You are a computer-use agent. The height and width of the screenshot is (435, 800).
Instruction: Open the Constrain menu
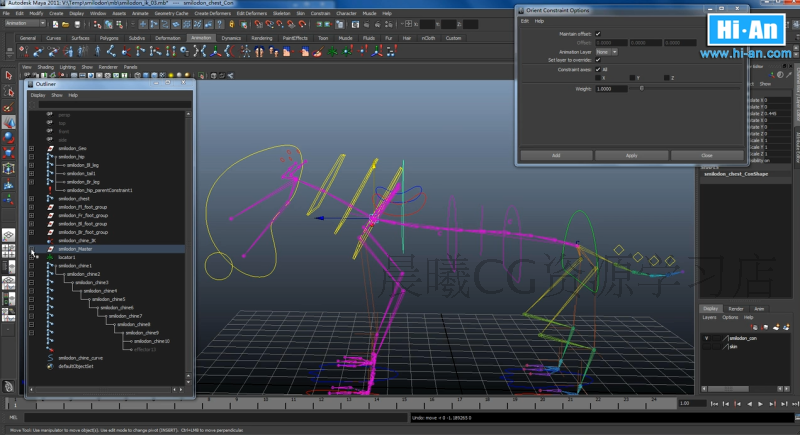[320, 14]
